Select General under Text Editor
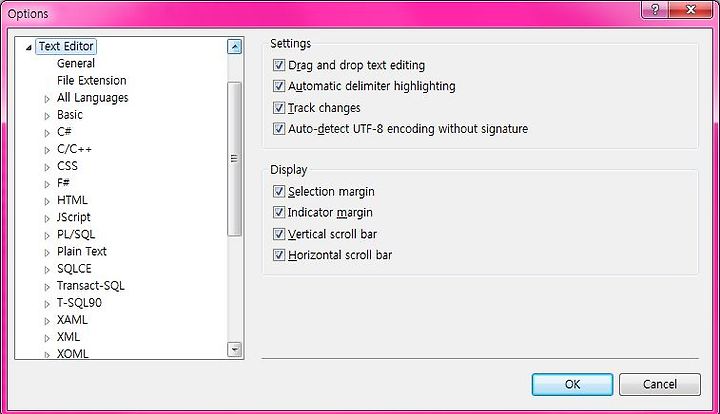The width and height of the screenshot is (720, 414). [x=76, y=63]
